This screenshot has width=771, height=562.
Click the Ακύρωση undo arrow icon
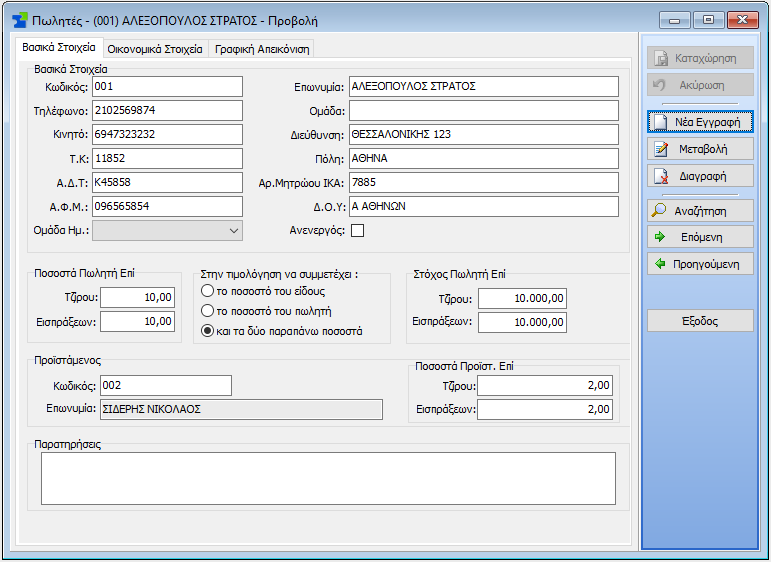[659, 85]
